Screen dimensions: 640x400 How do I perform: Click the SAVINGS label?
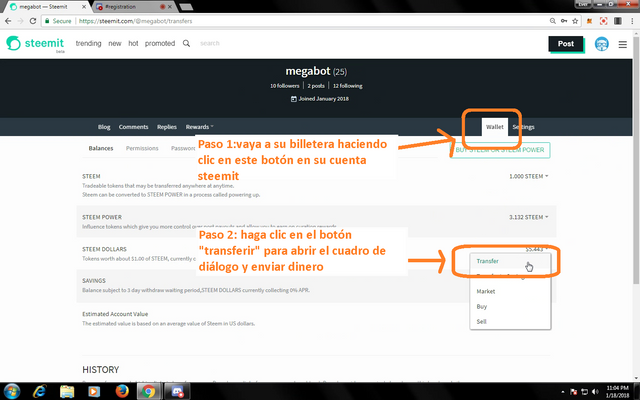pyautogui.click(x=94, y=281)
